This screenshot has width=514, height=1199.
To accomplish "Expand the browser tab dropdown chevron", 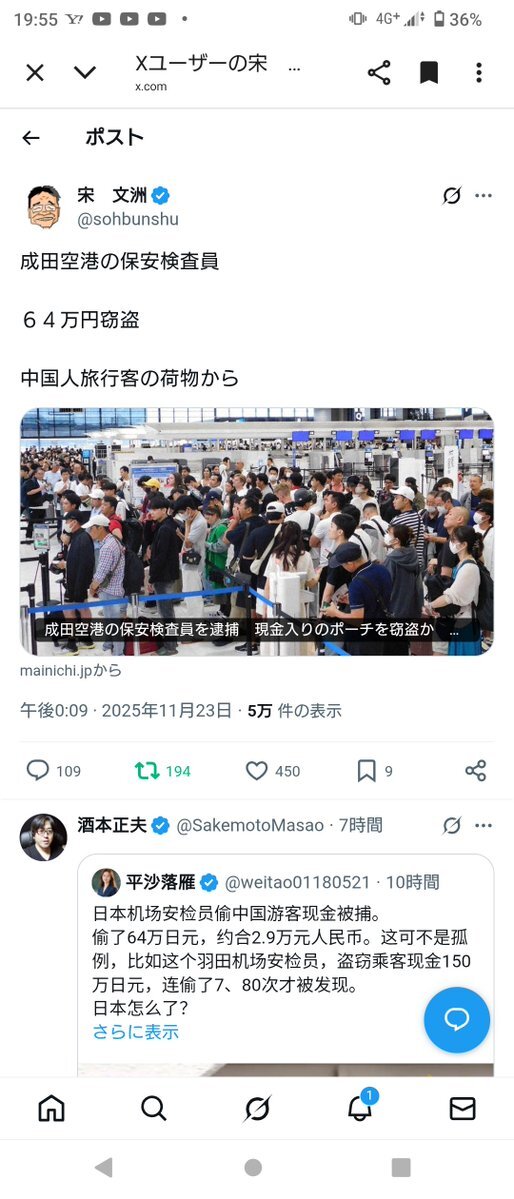I will click(85, 73).
